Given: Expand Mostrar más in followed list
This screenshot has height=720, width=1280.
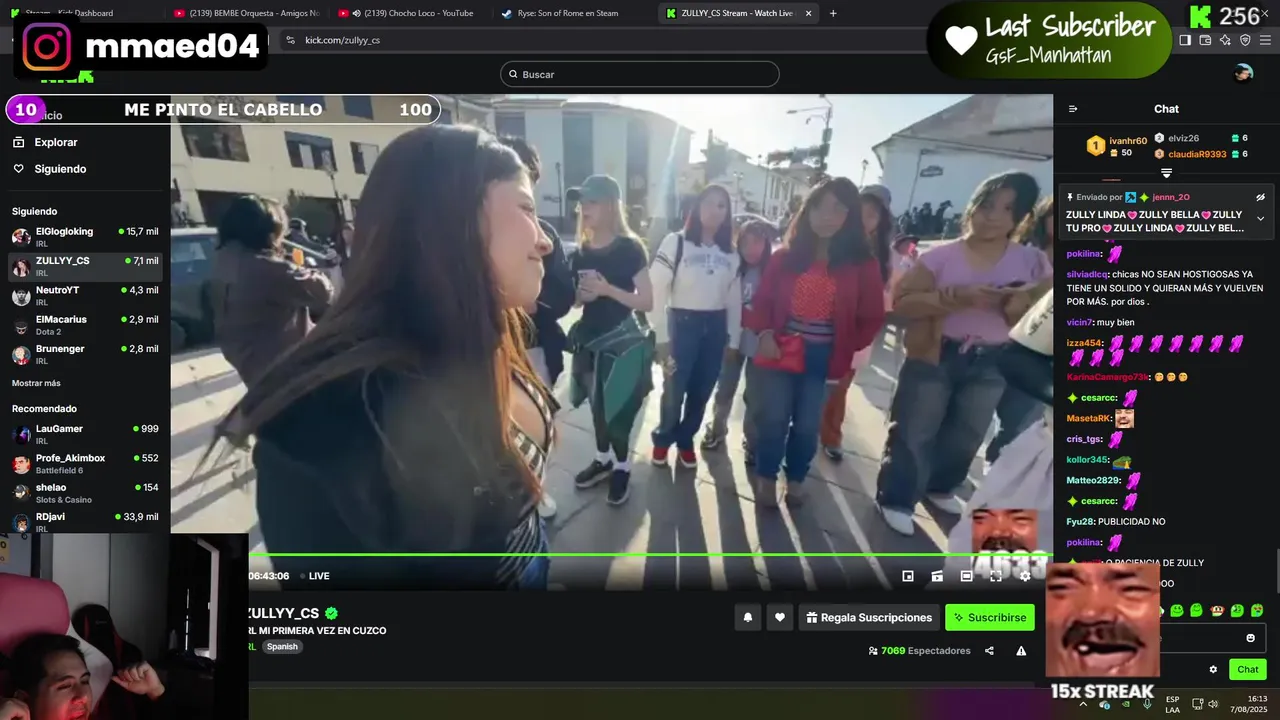Looking at the screenshot, I should 36,383.
